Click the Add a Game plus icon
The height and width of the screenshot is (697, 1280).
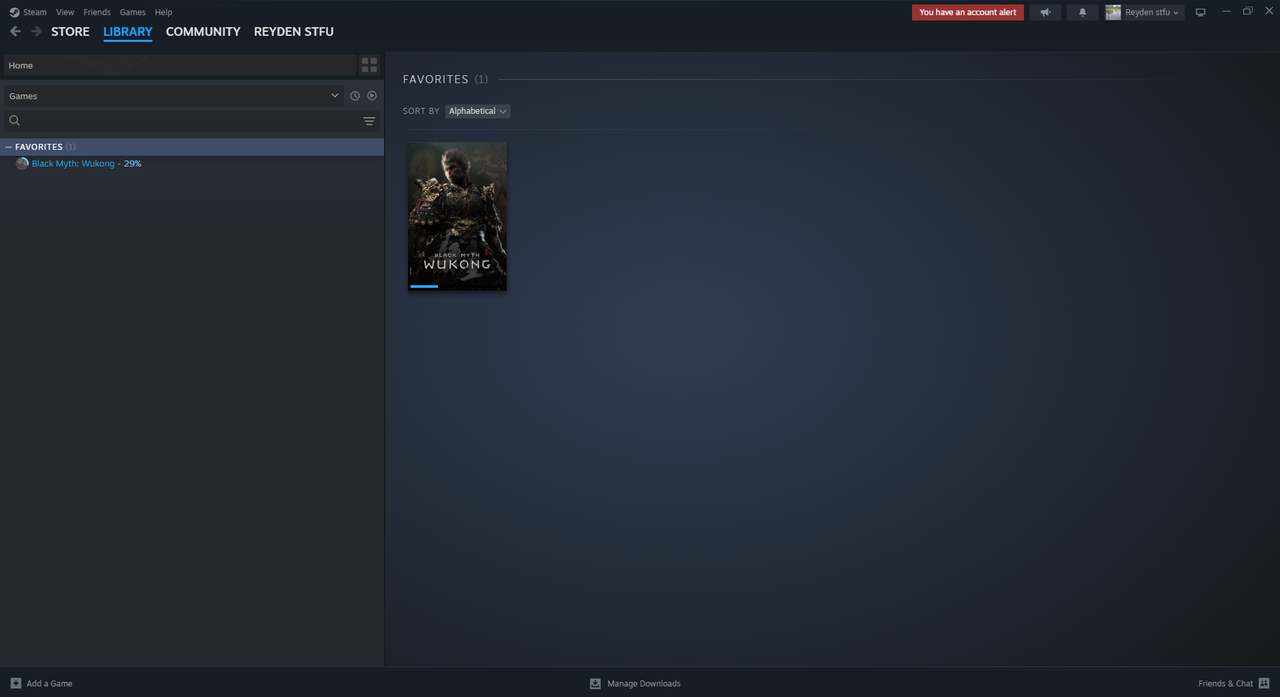click(15, 683)
